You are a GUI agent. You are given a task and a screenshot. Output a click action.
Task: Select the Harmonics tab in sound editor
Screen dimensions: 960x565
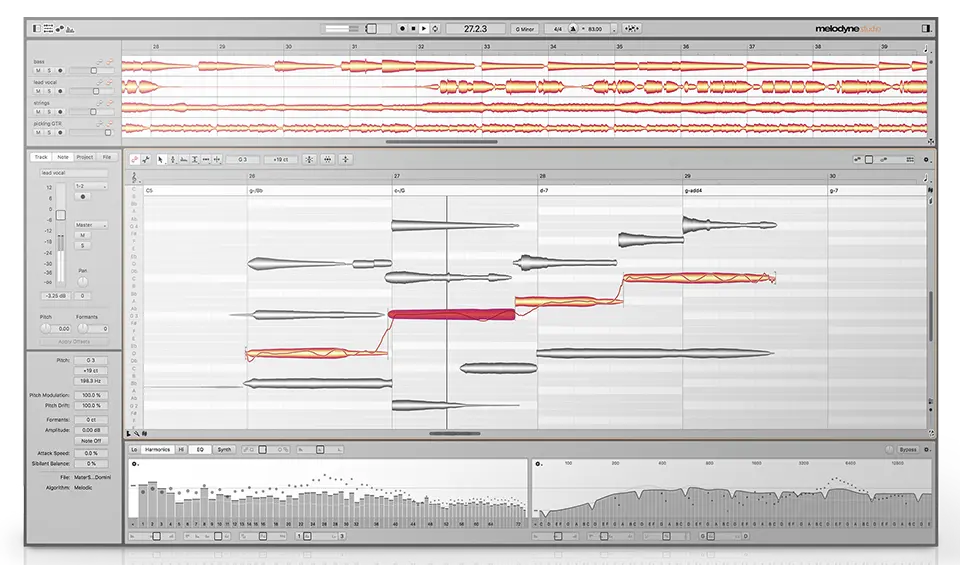tap(157, 450)
